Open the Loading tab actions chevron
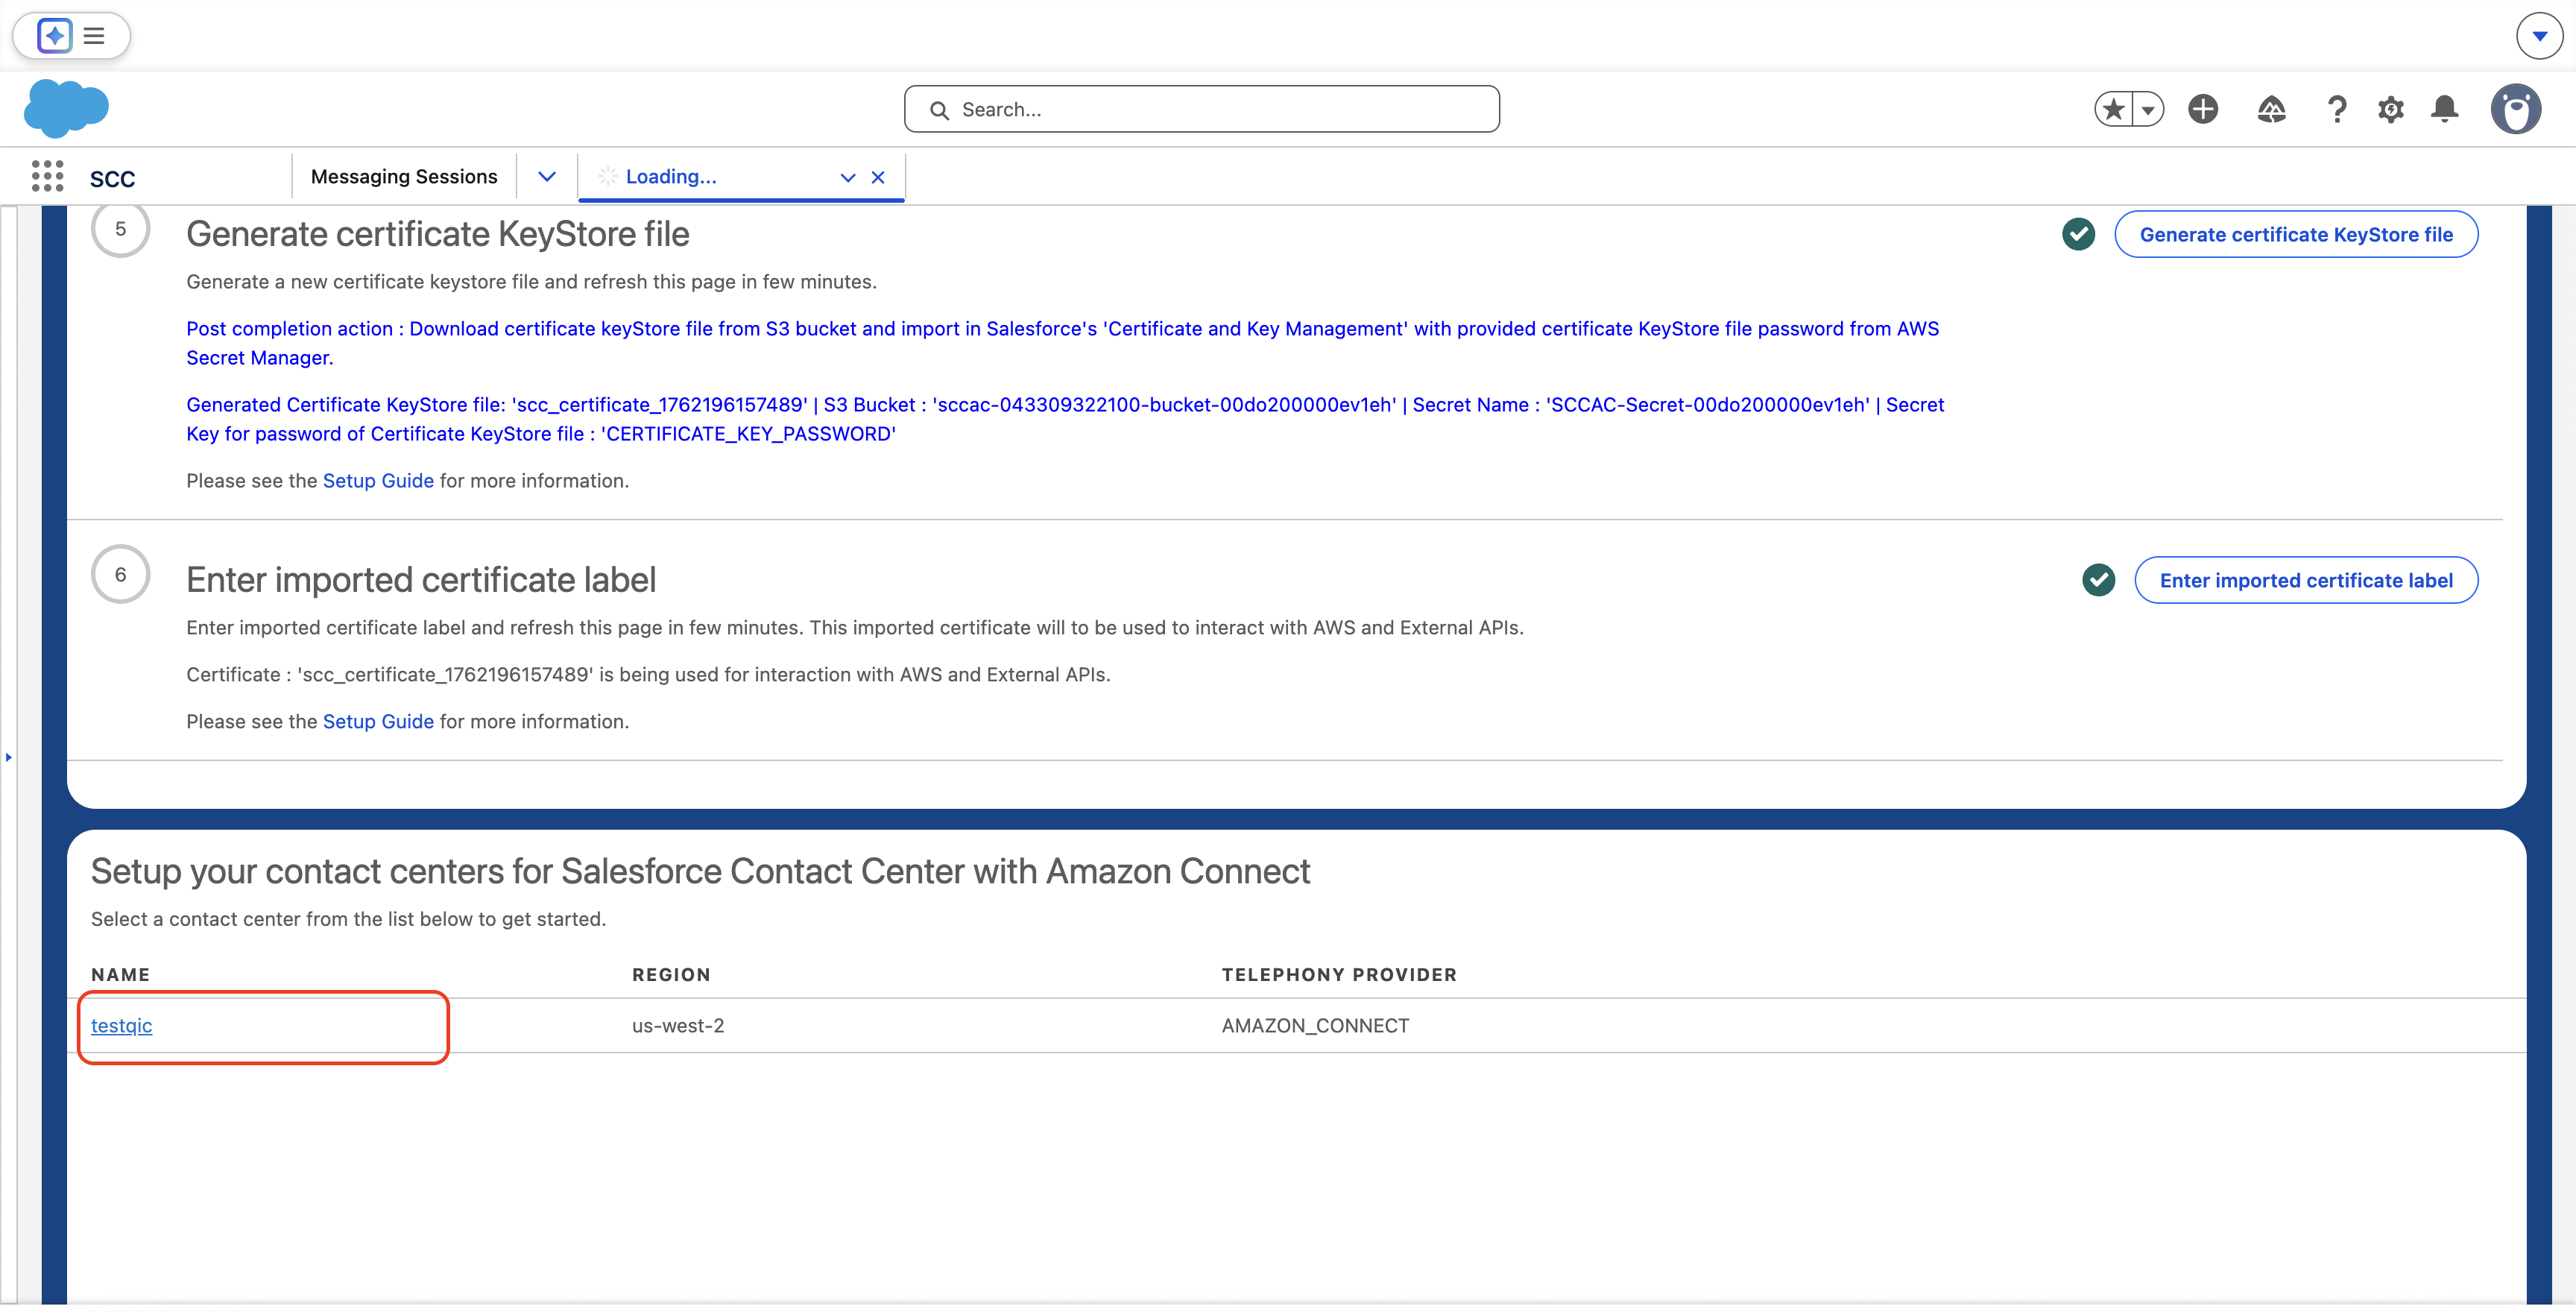 pos(847,178)
